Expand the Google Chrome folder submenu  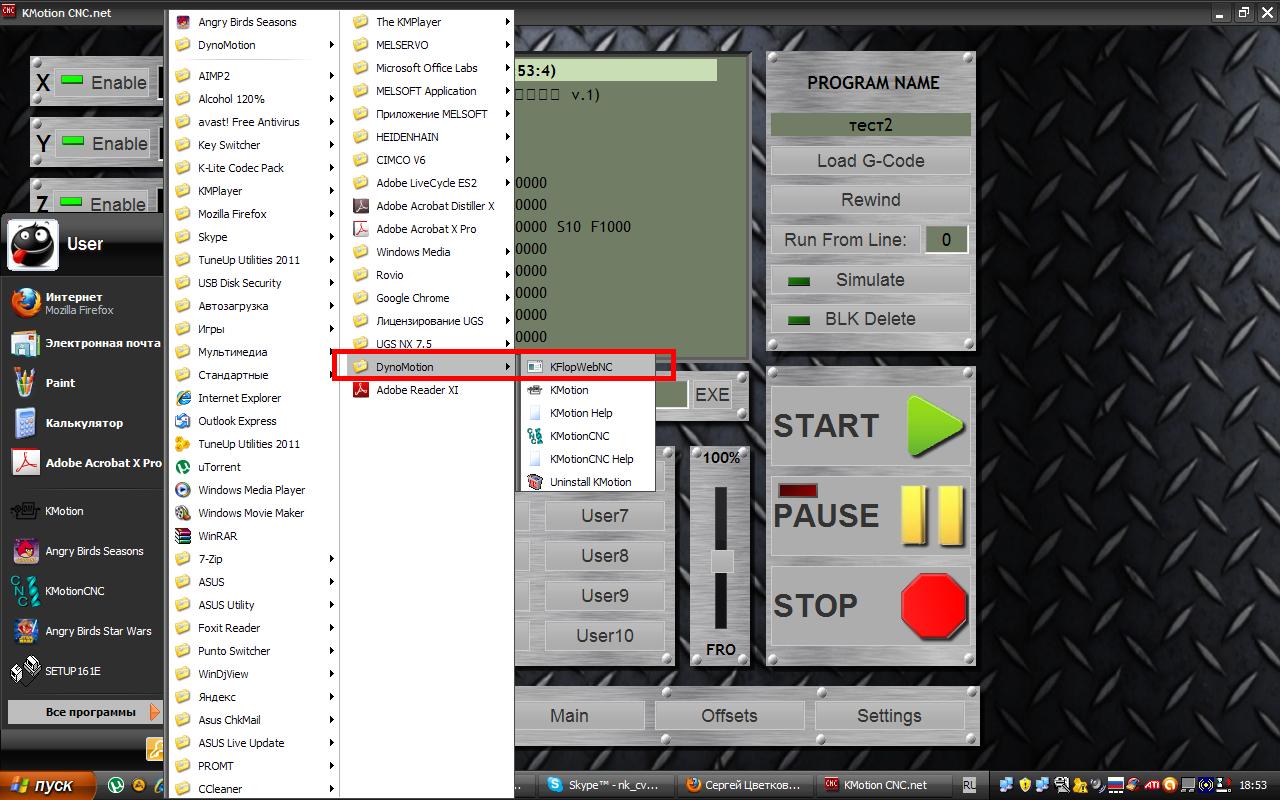point(430,298)
